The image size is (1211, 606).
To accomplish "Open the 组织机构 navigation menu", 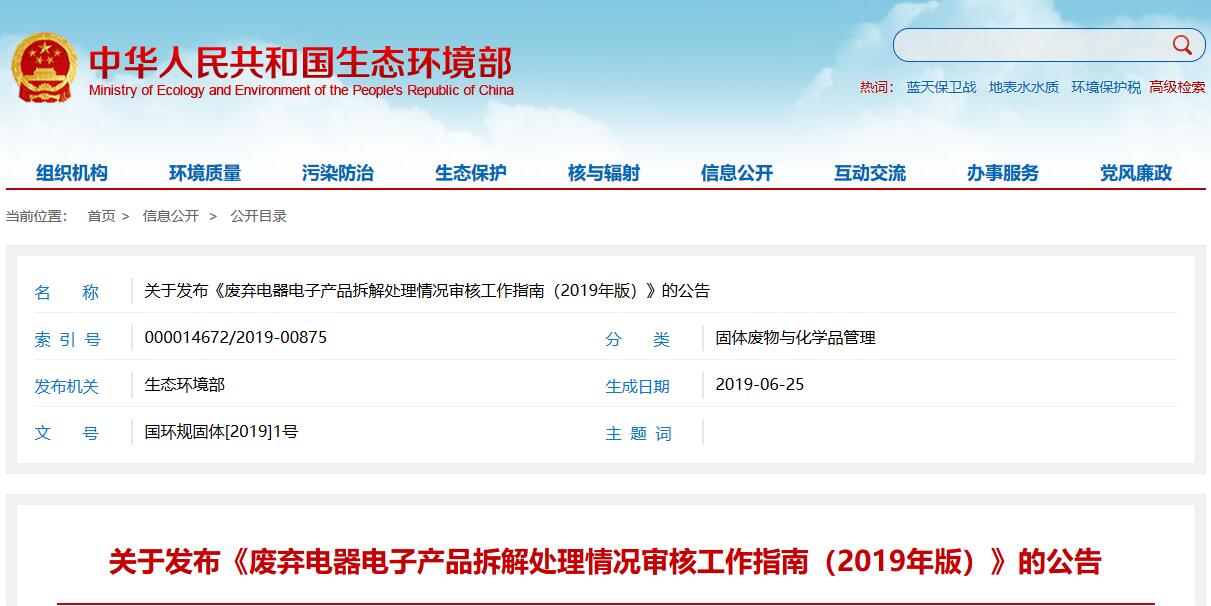I will (72, 173).
